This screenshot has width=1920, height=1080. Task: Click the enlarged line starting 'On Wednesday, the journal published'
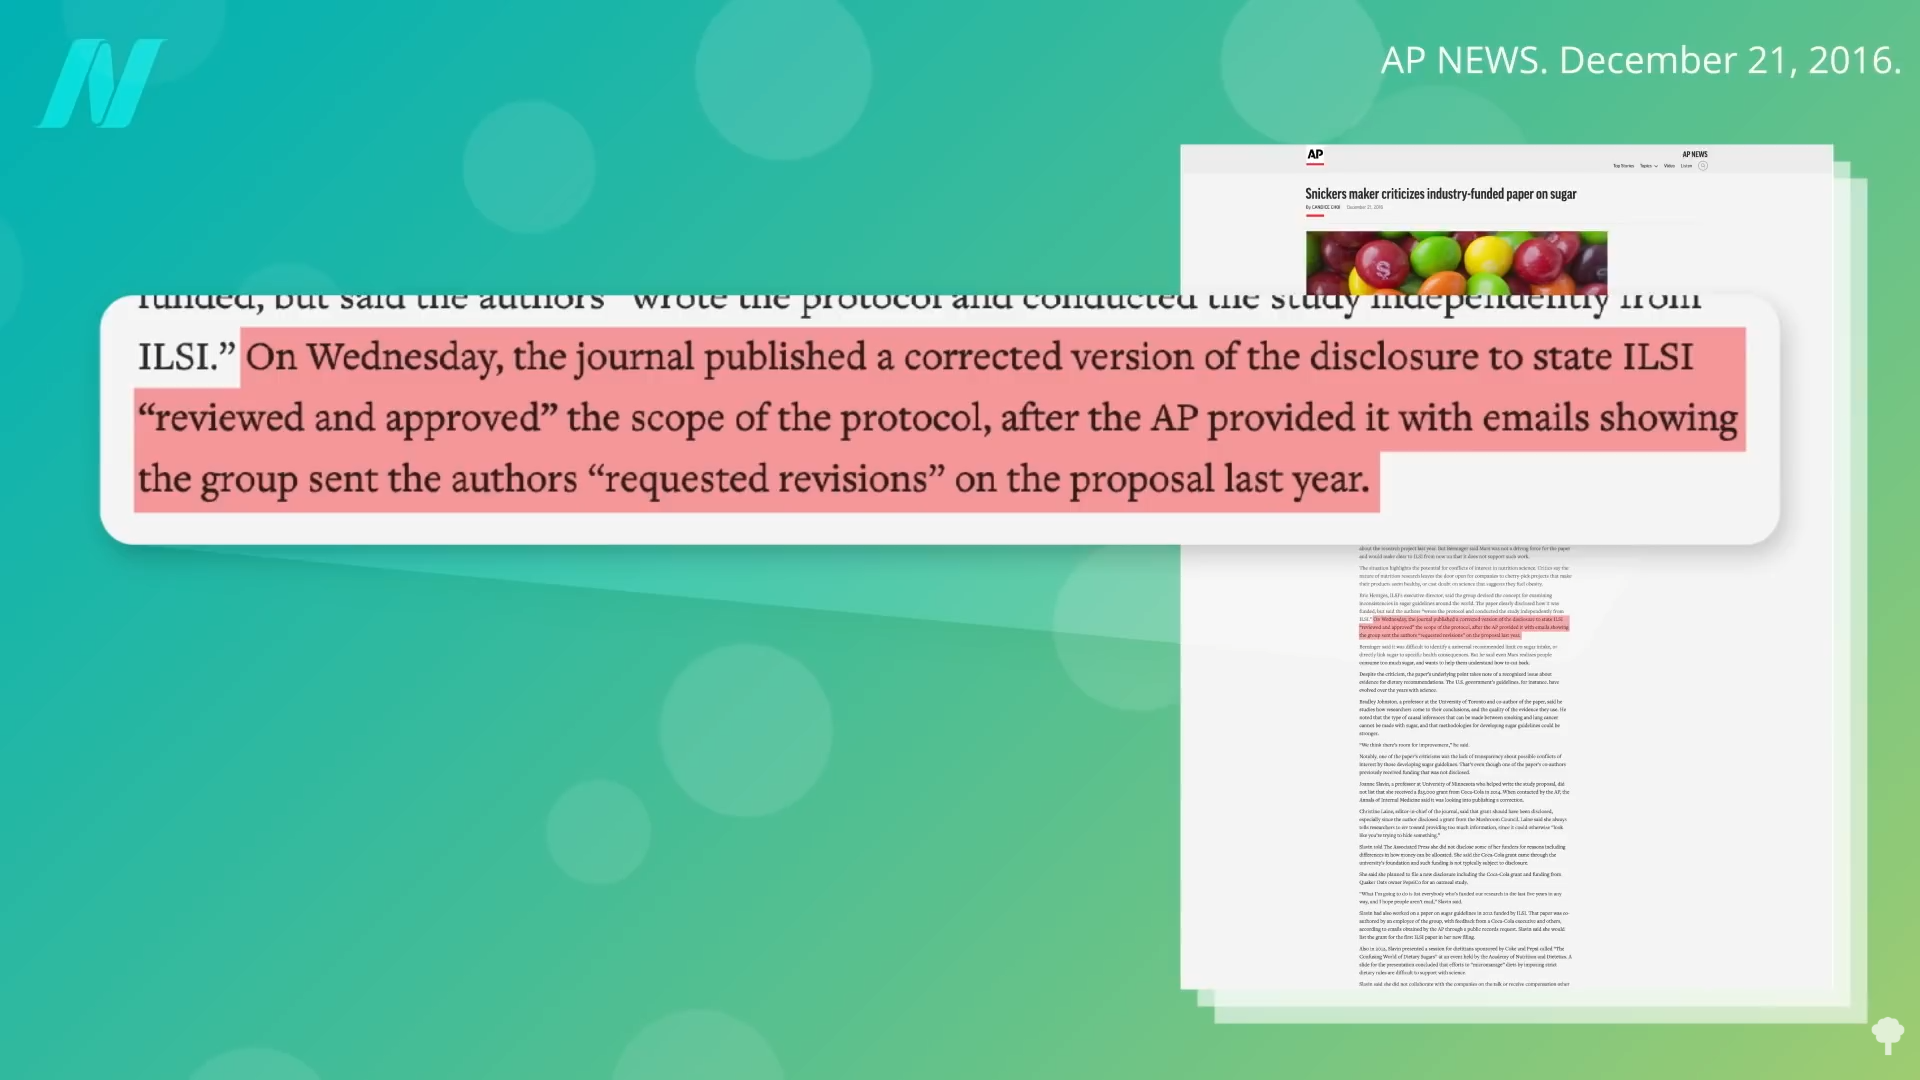coord(970,357)
